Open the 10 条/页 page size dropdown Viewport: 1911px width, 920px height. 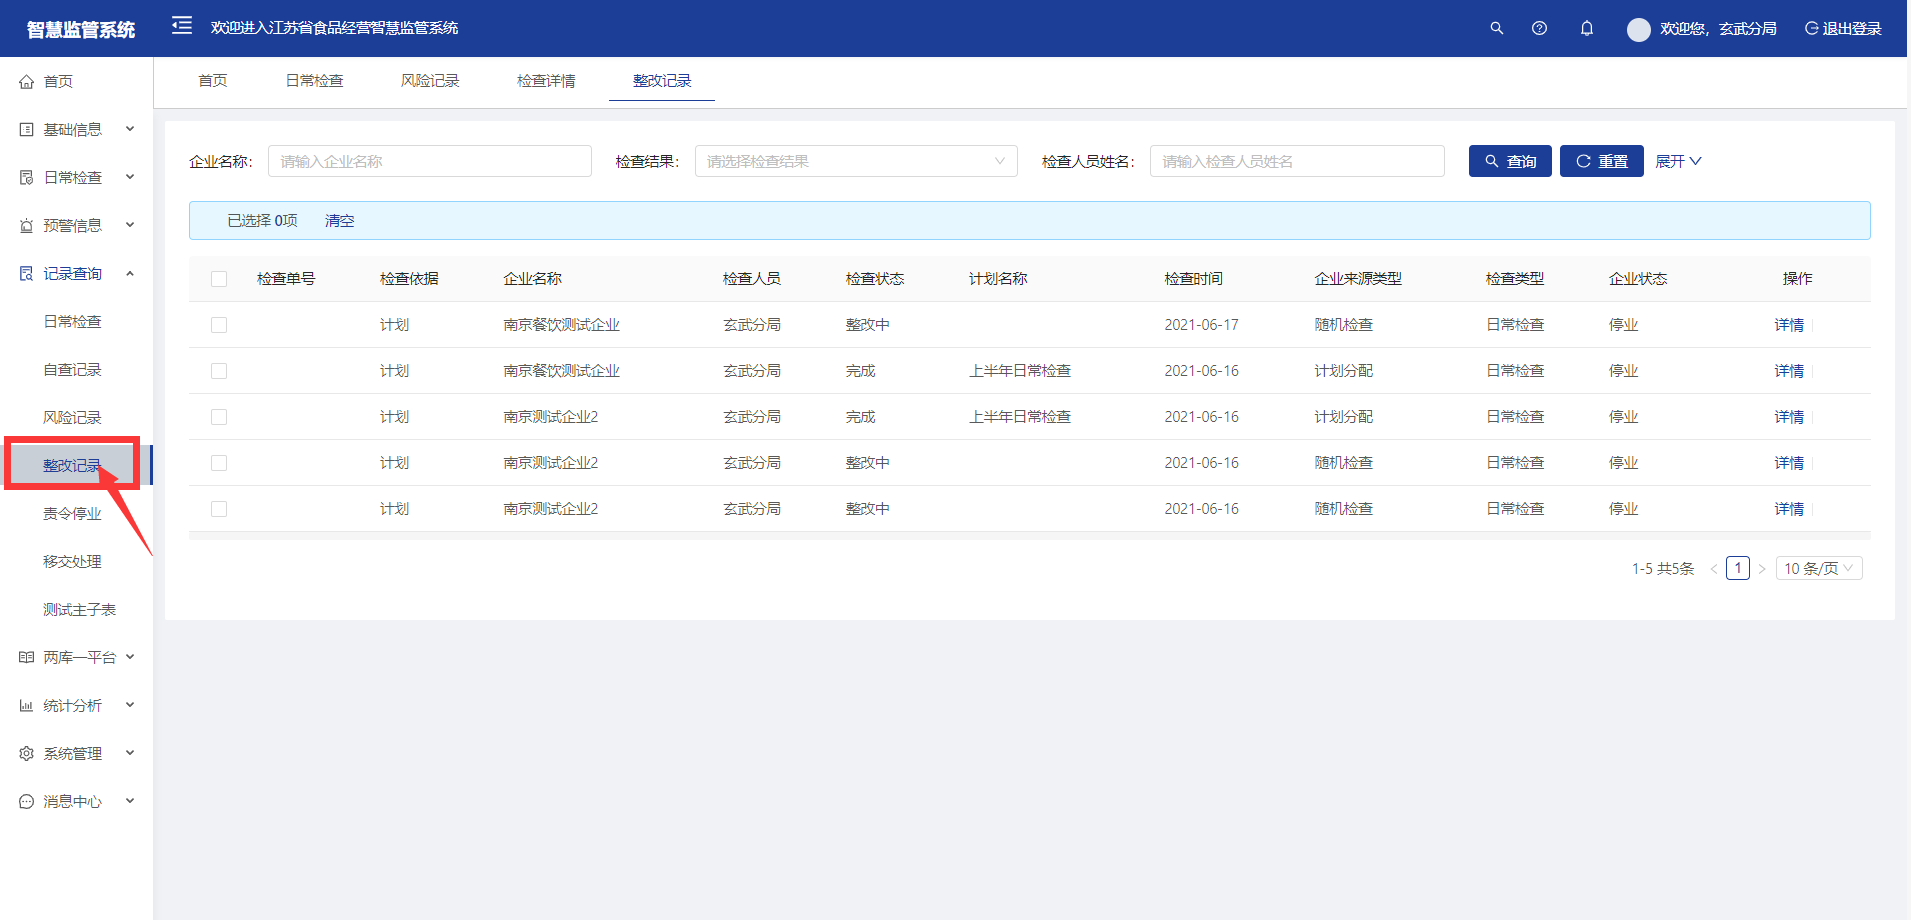[x=1818, y=568]
